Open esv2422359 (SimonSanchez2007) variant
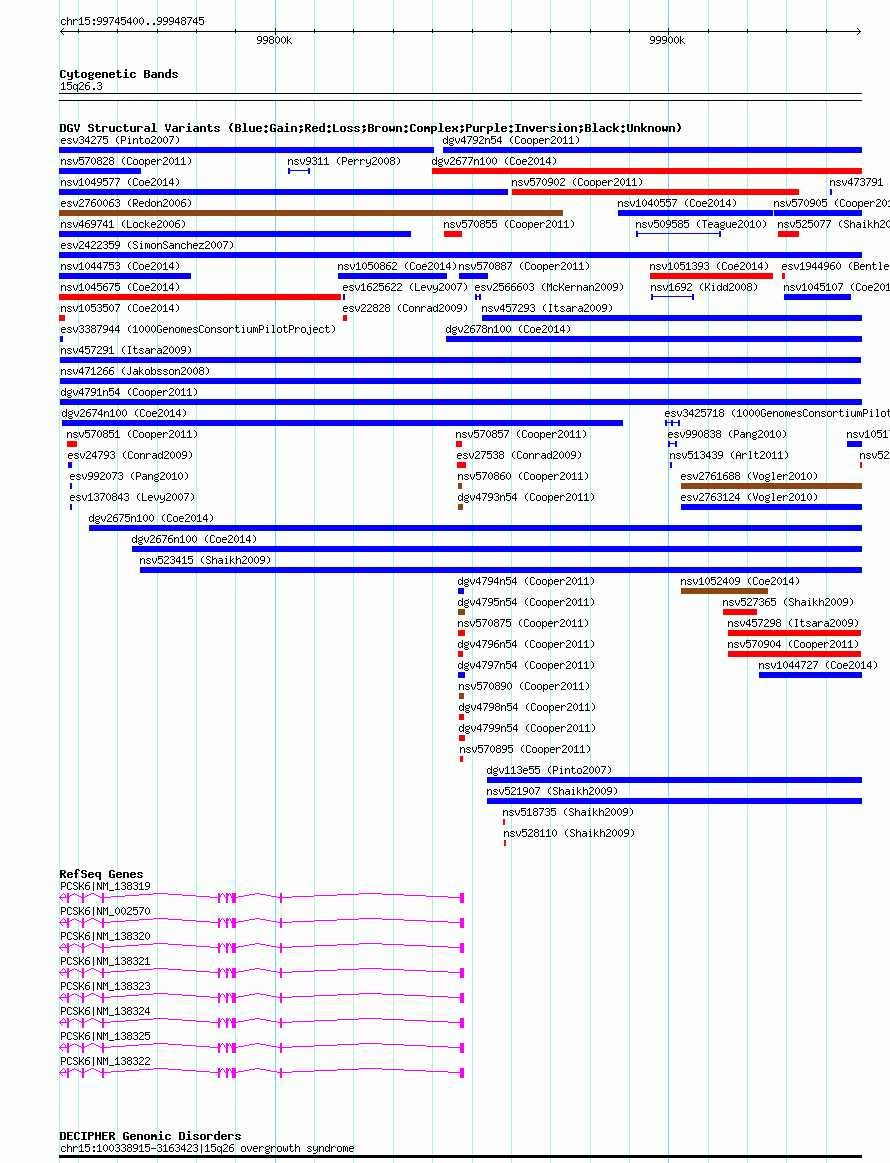The image size is (890, 1163). point(147,245)
